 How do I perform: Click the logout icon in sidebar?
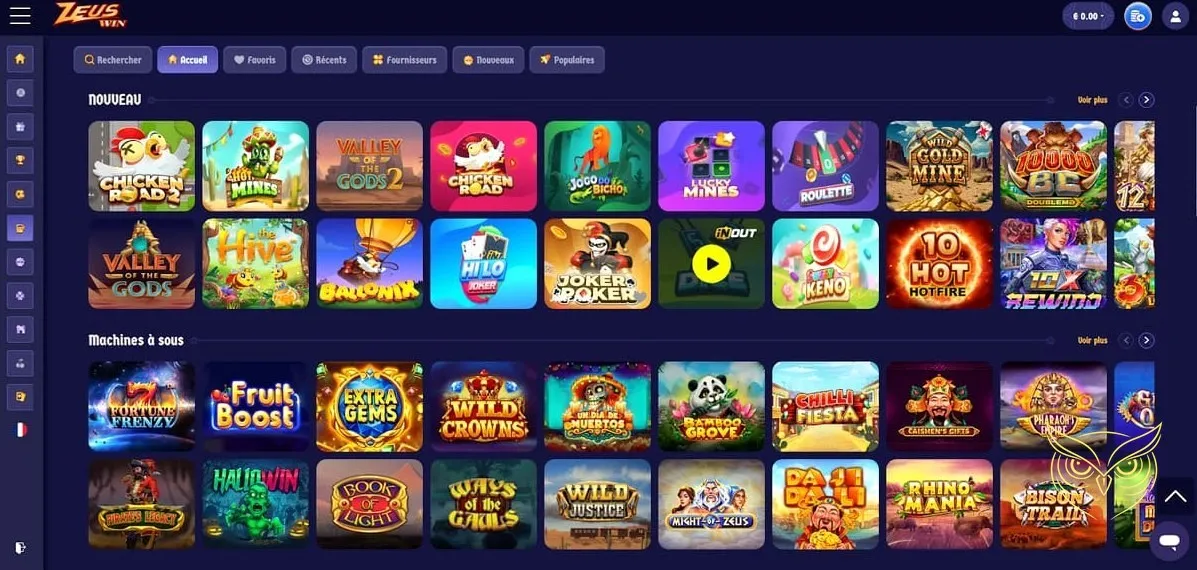coord(20,547)
